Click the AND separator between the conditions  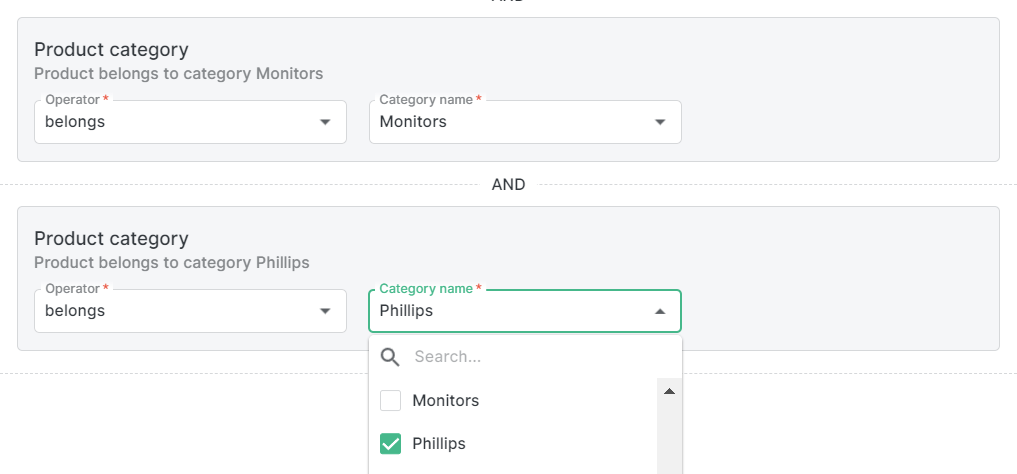pyautogui.click(x=508, y=185)
